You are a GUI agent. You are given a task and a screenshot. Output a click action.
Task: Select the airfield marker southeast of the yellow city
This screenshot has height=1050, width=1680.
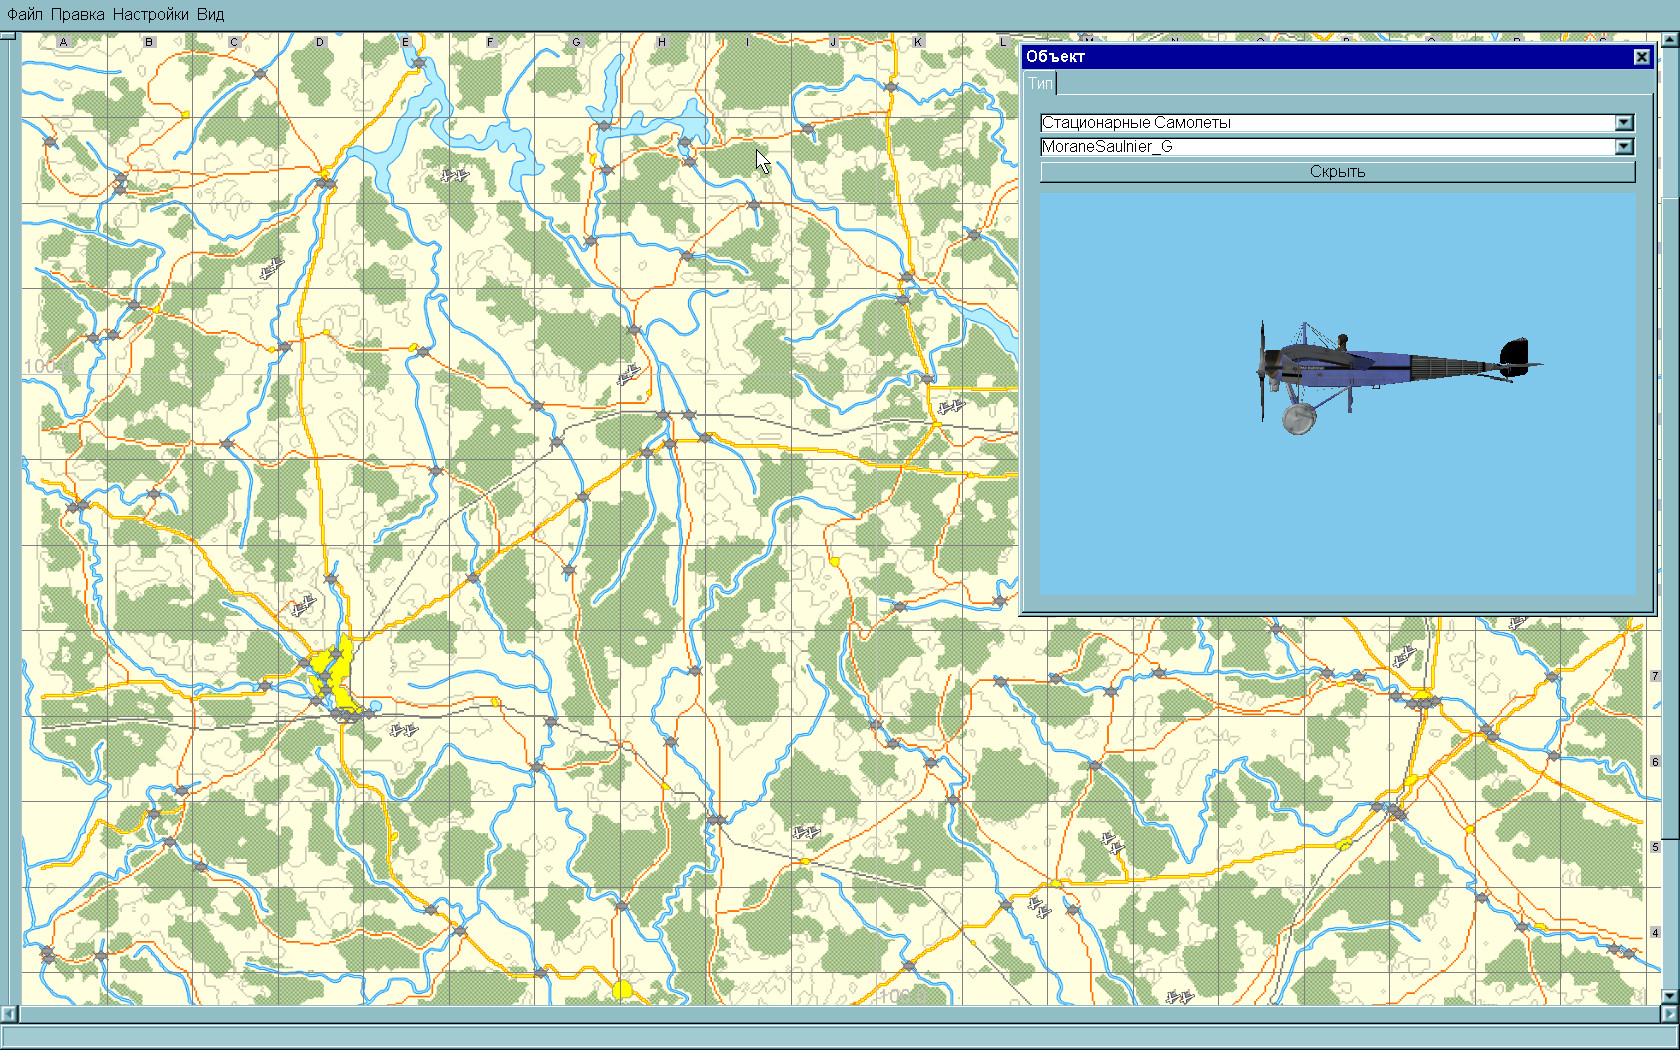coord(403,731)
